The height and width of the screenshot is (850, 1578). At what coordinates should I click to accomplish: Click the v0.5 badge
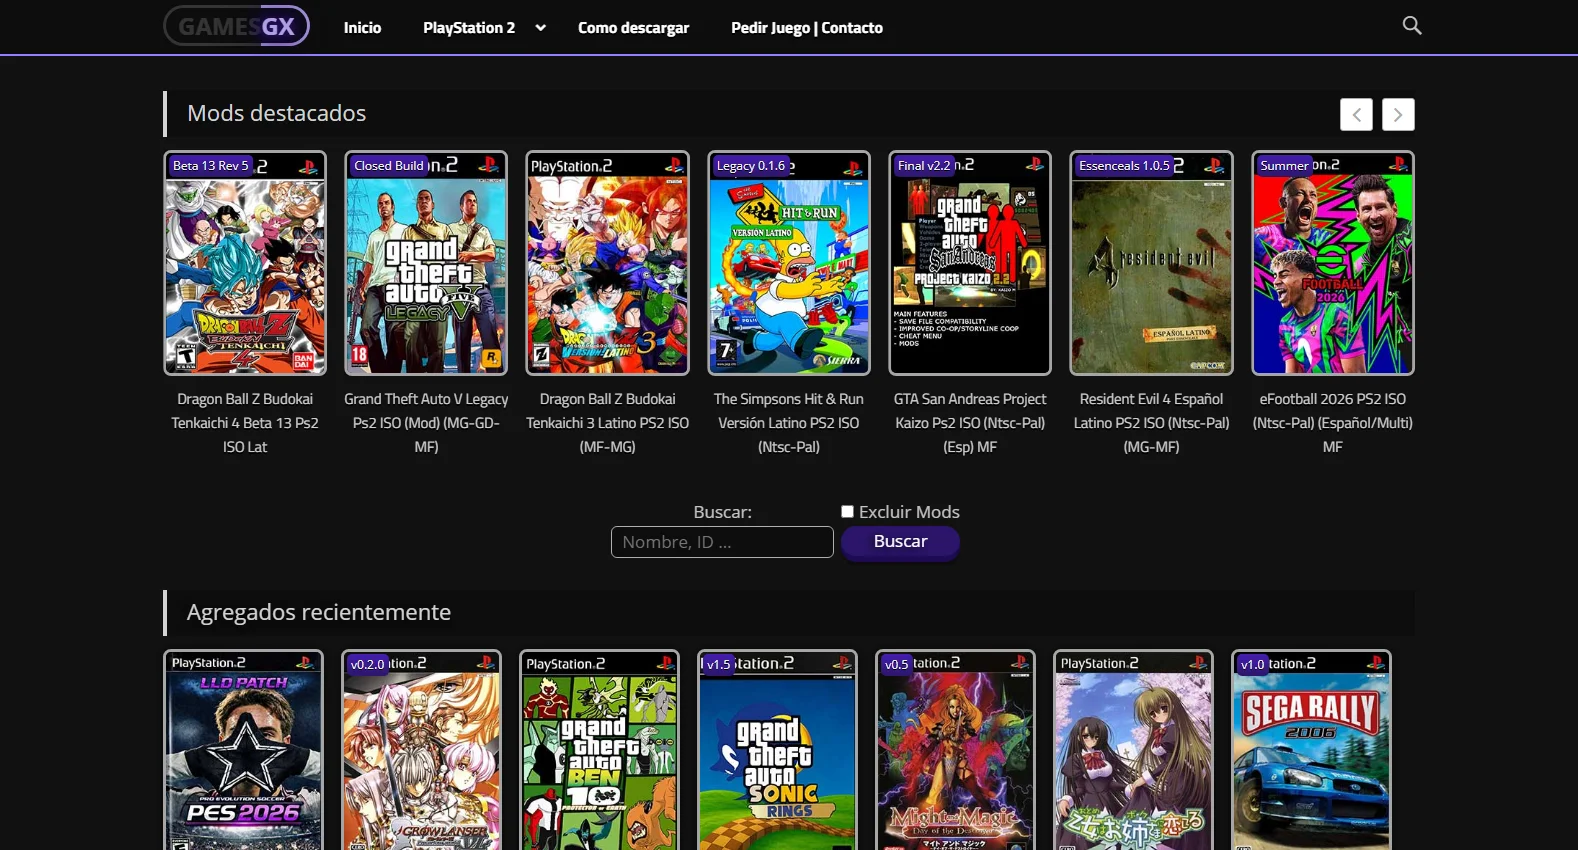click(896, 664)
